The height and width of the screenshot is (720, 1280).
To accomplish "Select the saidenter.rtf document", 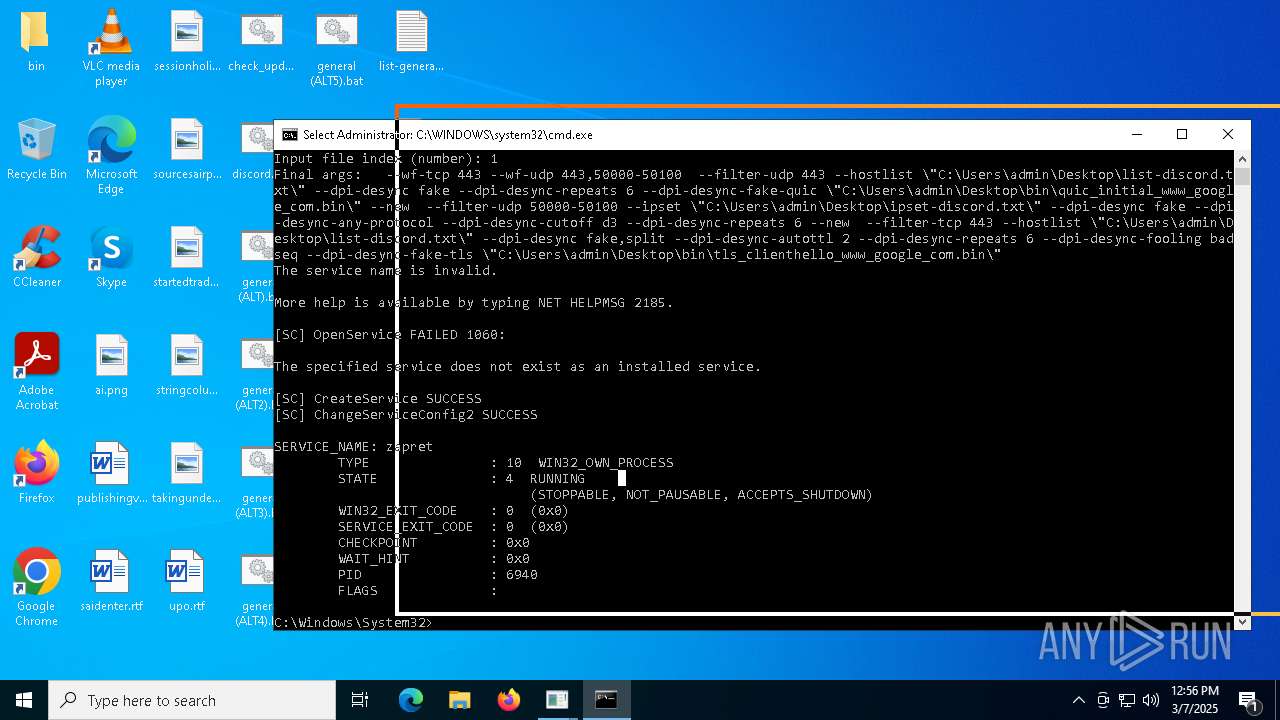I will 111,580.
